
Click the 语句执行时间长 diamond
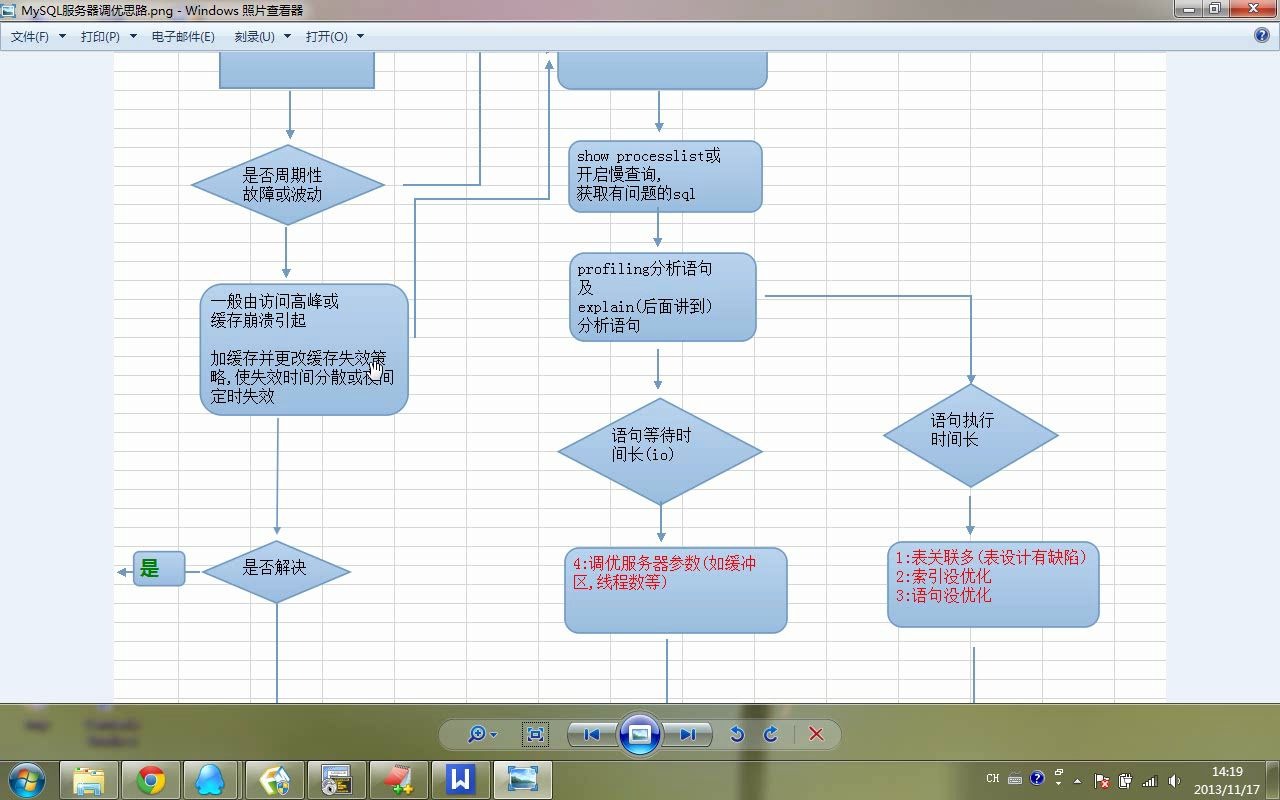(x=970, y=435)
